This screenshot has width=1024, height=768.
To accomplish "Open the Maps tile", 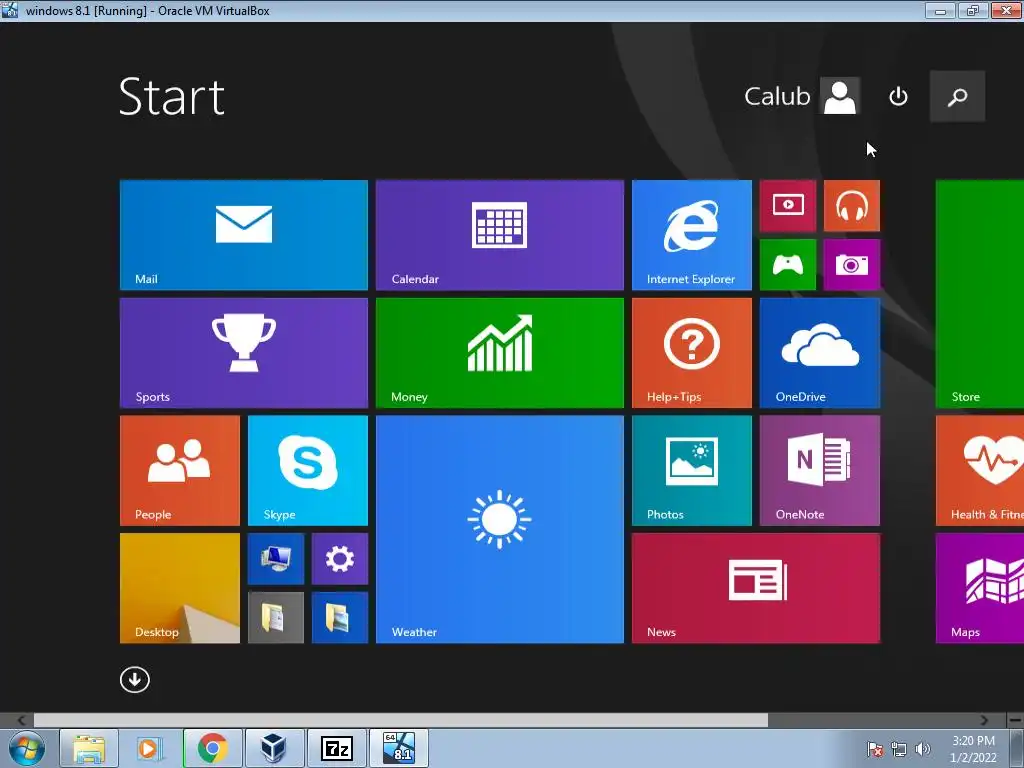I will [980, 588].
